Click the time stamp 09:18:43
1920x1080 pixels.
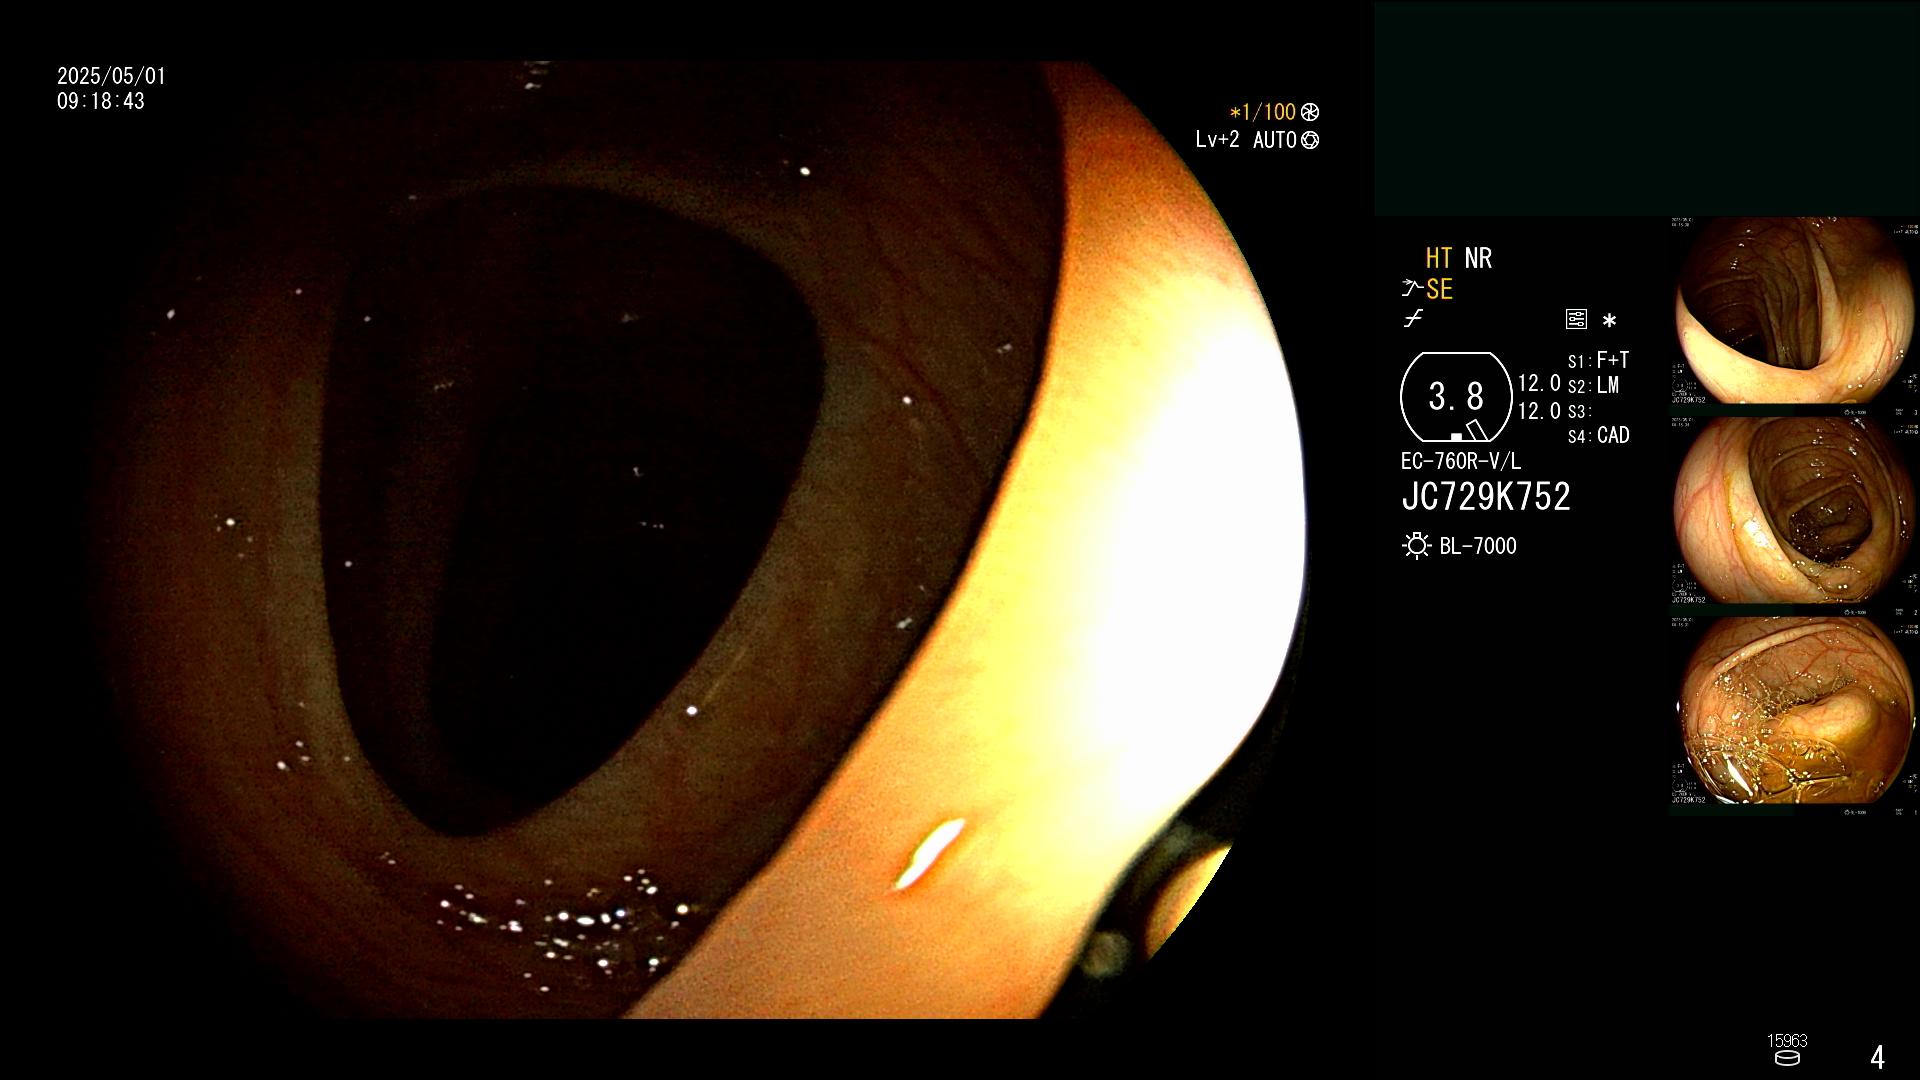pos(101,101)
